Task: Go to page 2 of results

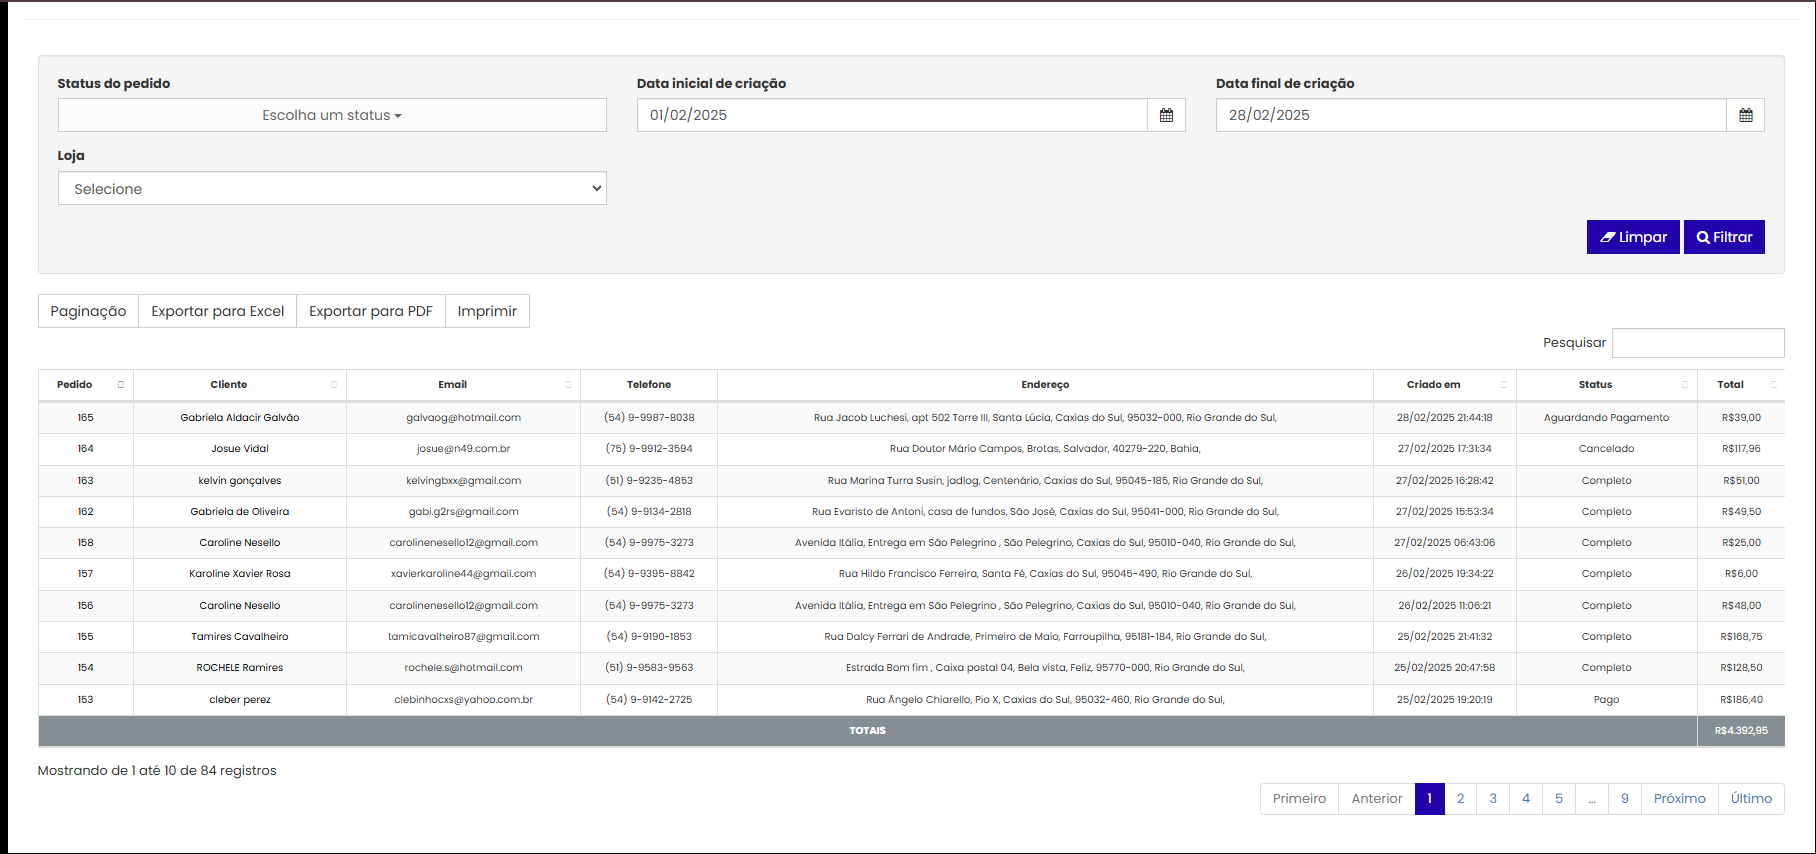Action: (x=1460, y=798)
